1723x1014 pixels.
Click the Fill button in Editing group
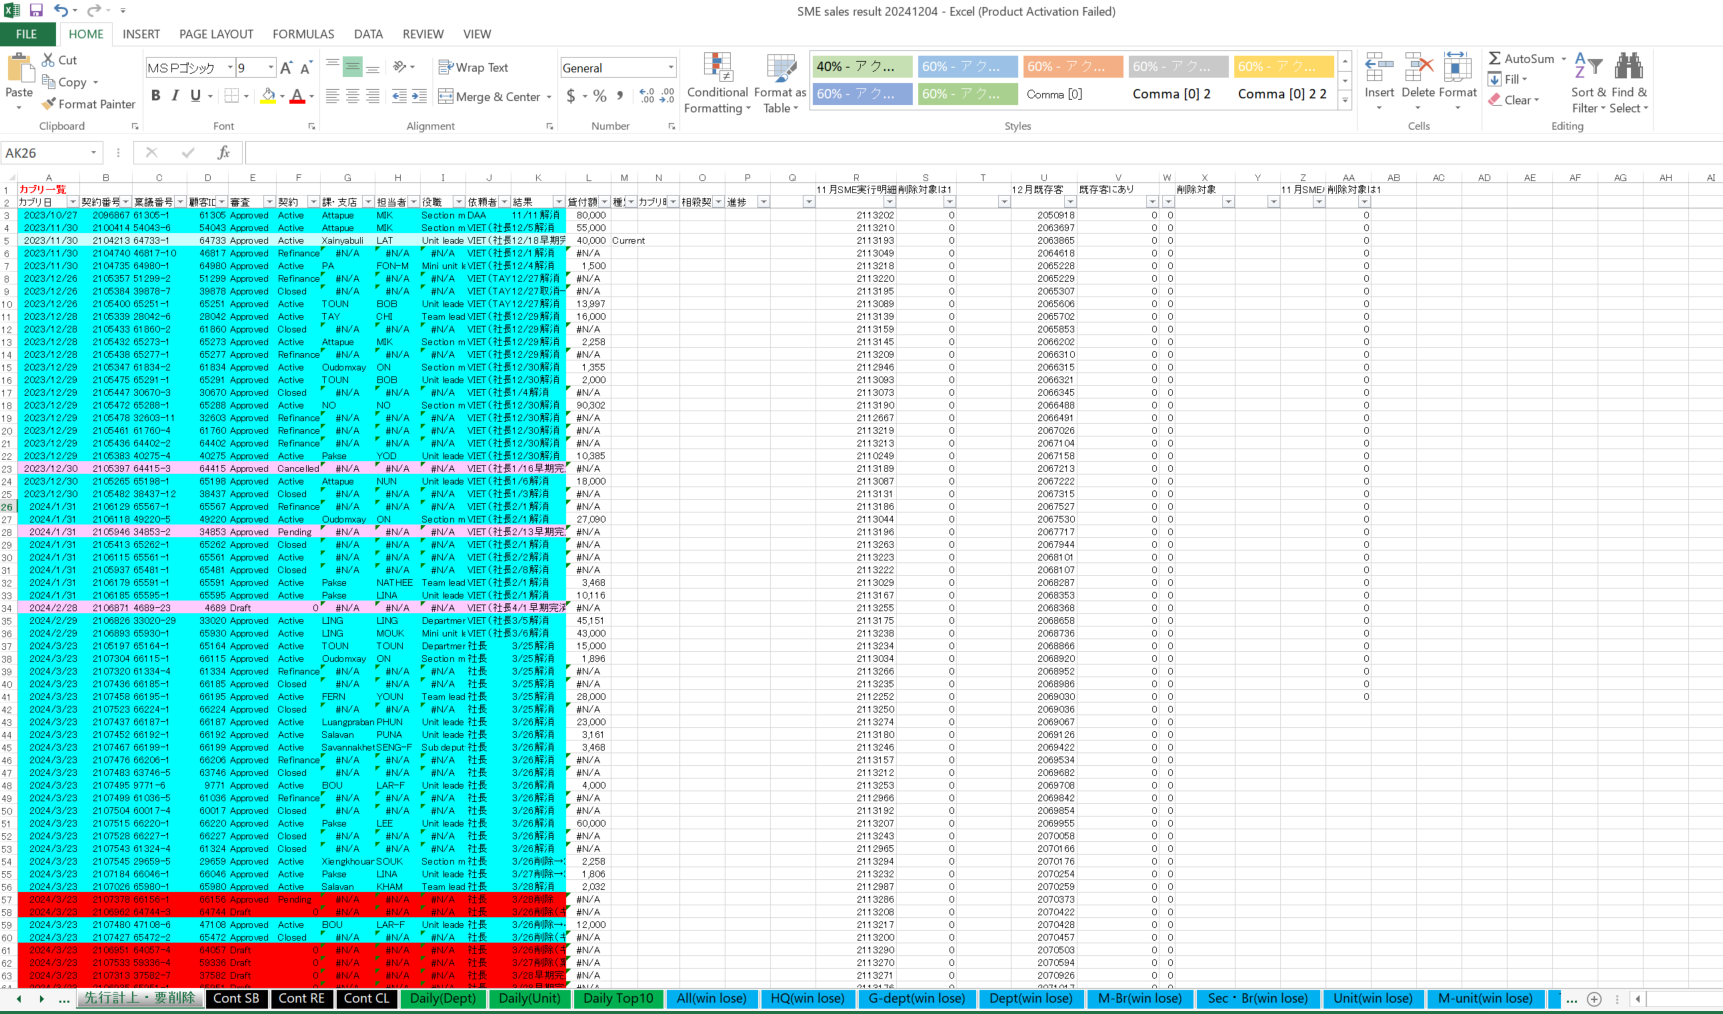[x=1507, y=79]
